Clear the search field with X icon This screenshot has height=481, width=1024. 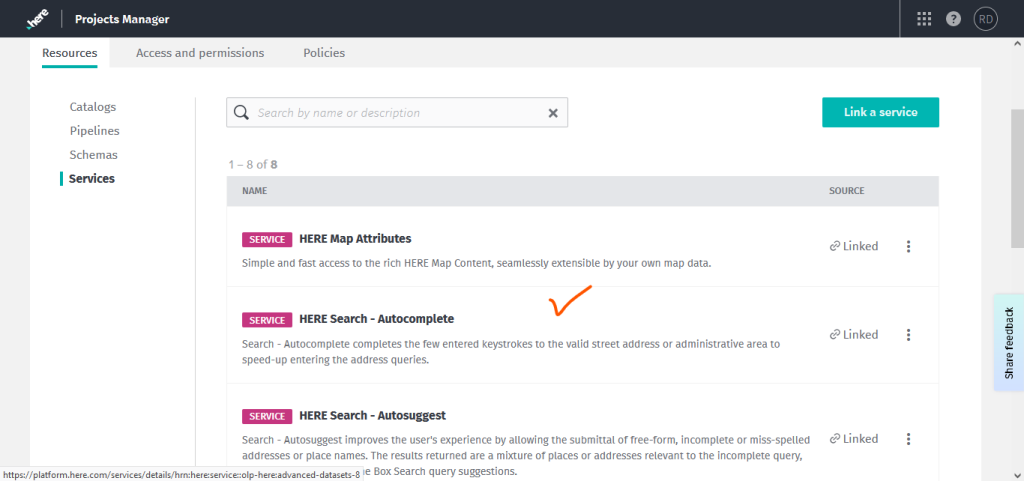(553, 113)
